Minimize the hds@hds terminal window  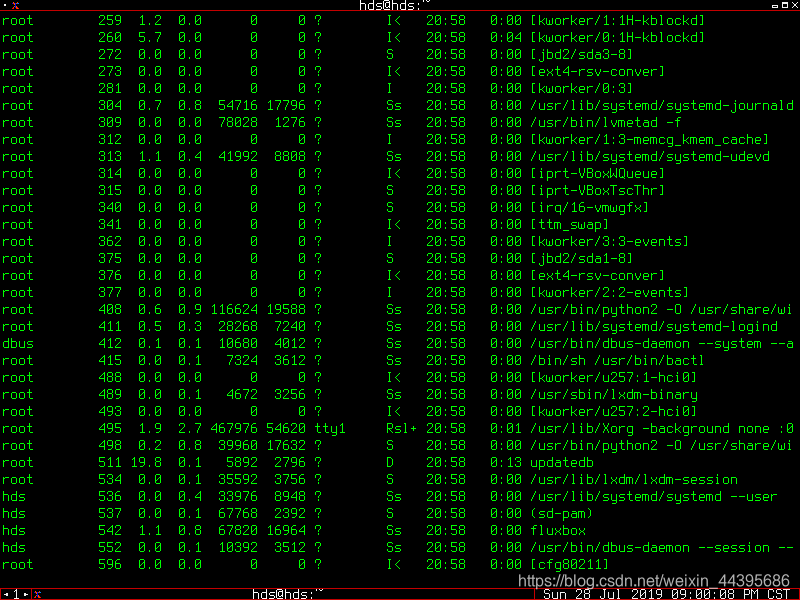coord(775,6)
